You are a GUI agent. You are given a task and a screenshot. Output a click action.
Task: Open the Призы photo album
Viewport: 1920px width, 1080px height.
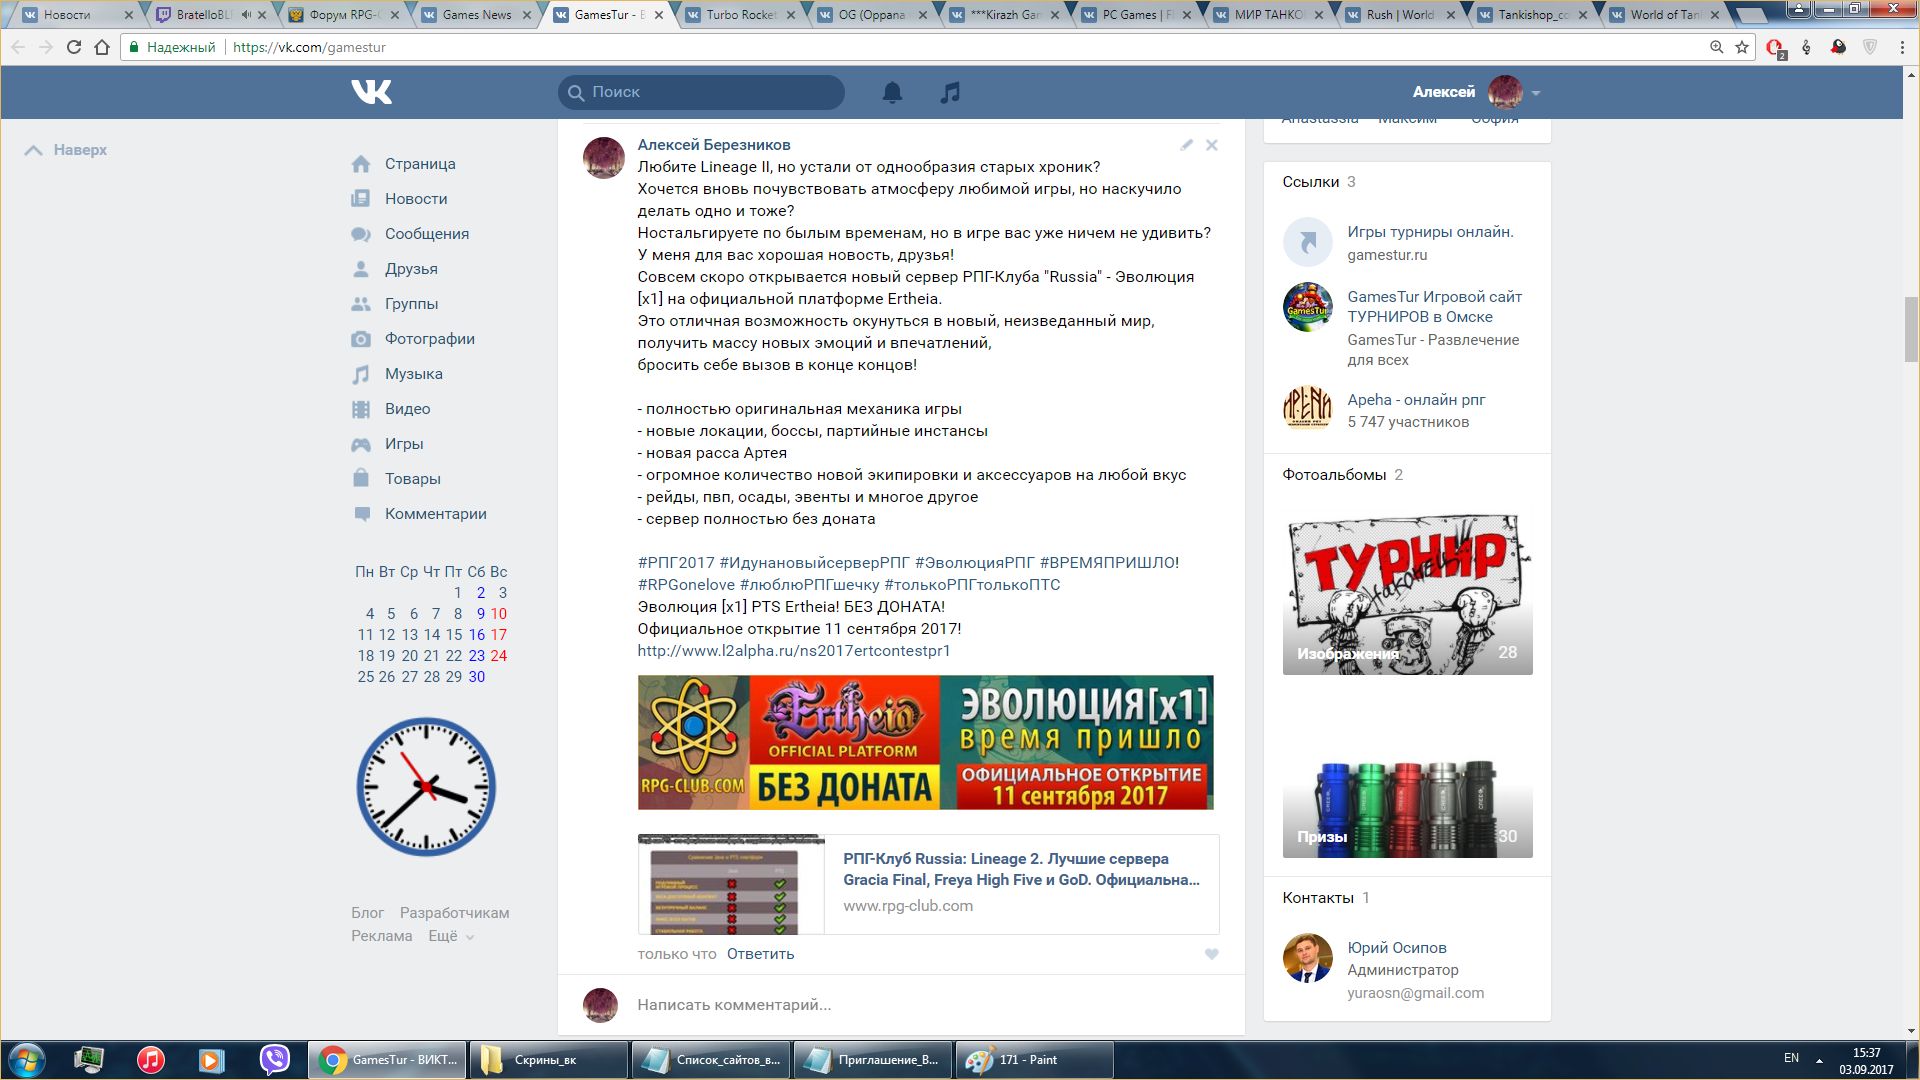tap(1407, 776)
